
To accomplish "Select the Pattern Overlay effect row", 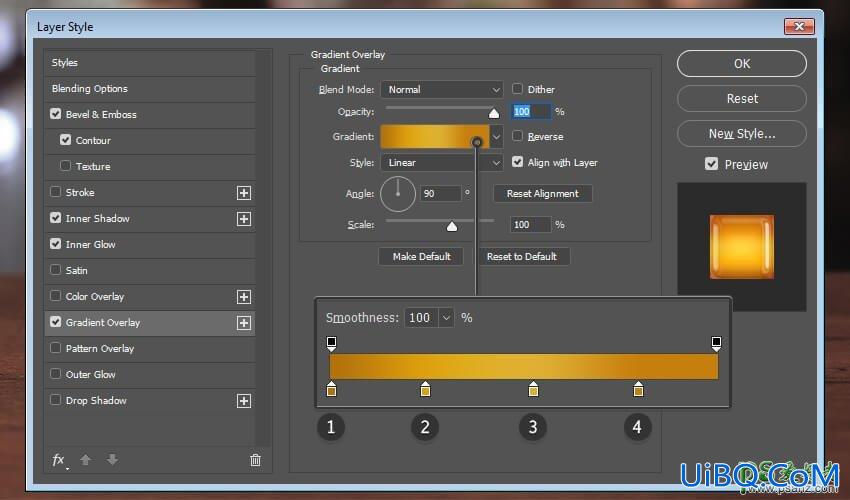I will coord(150,349).
